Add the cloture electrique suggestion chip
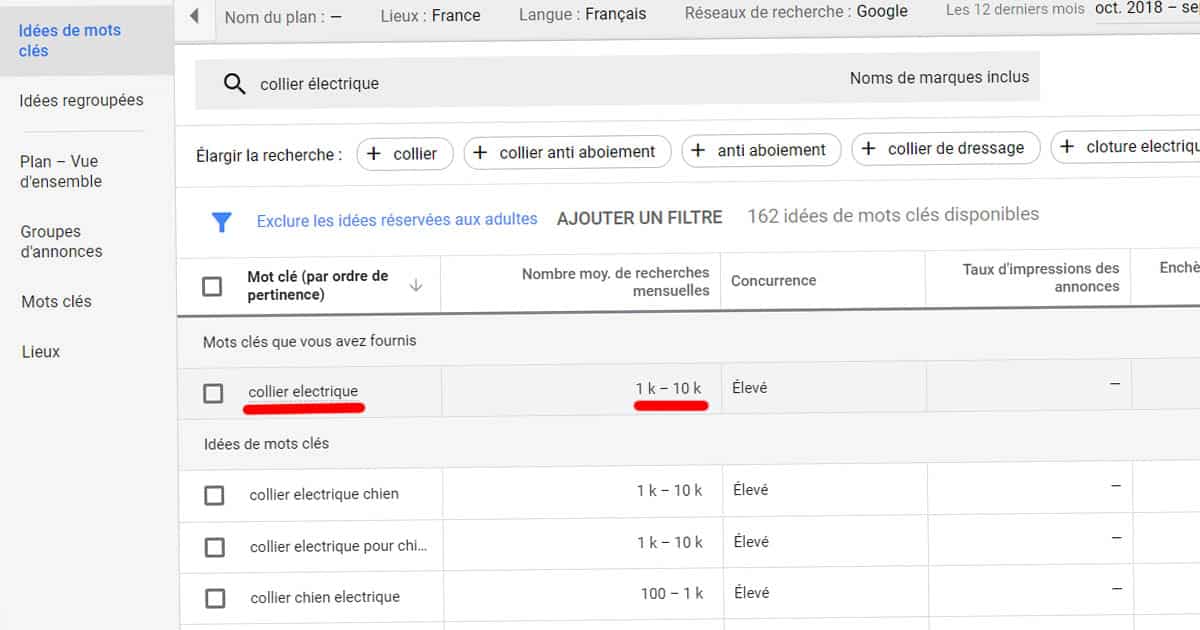The image size is (1200, 630). tap(1125, 146)
